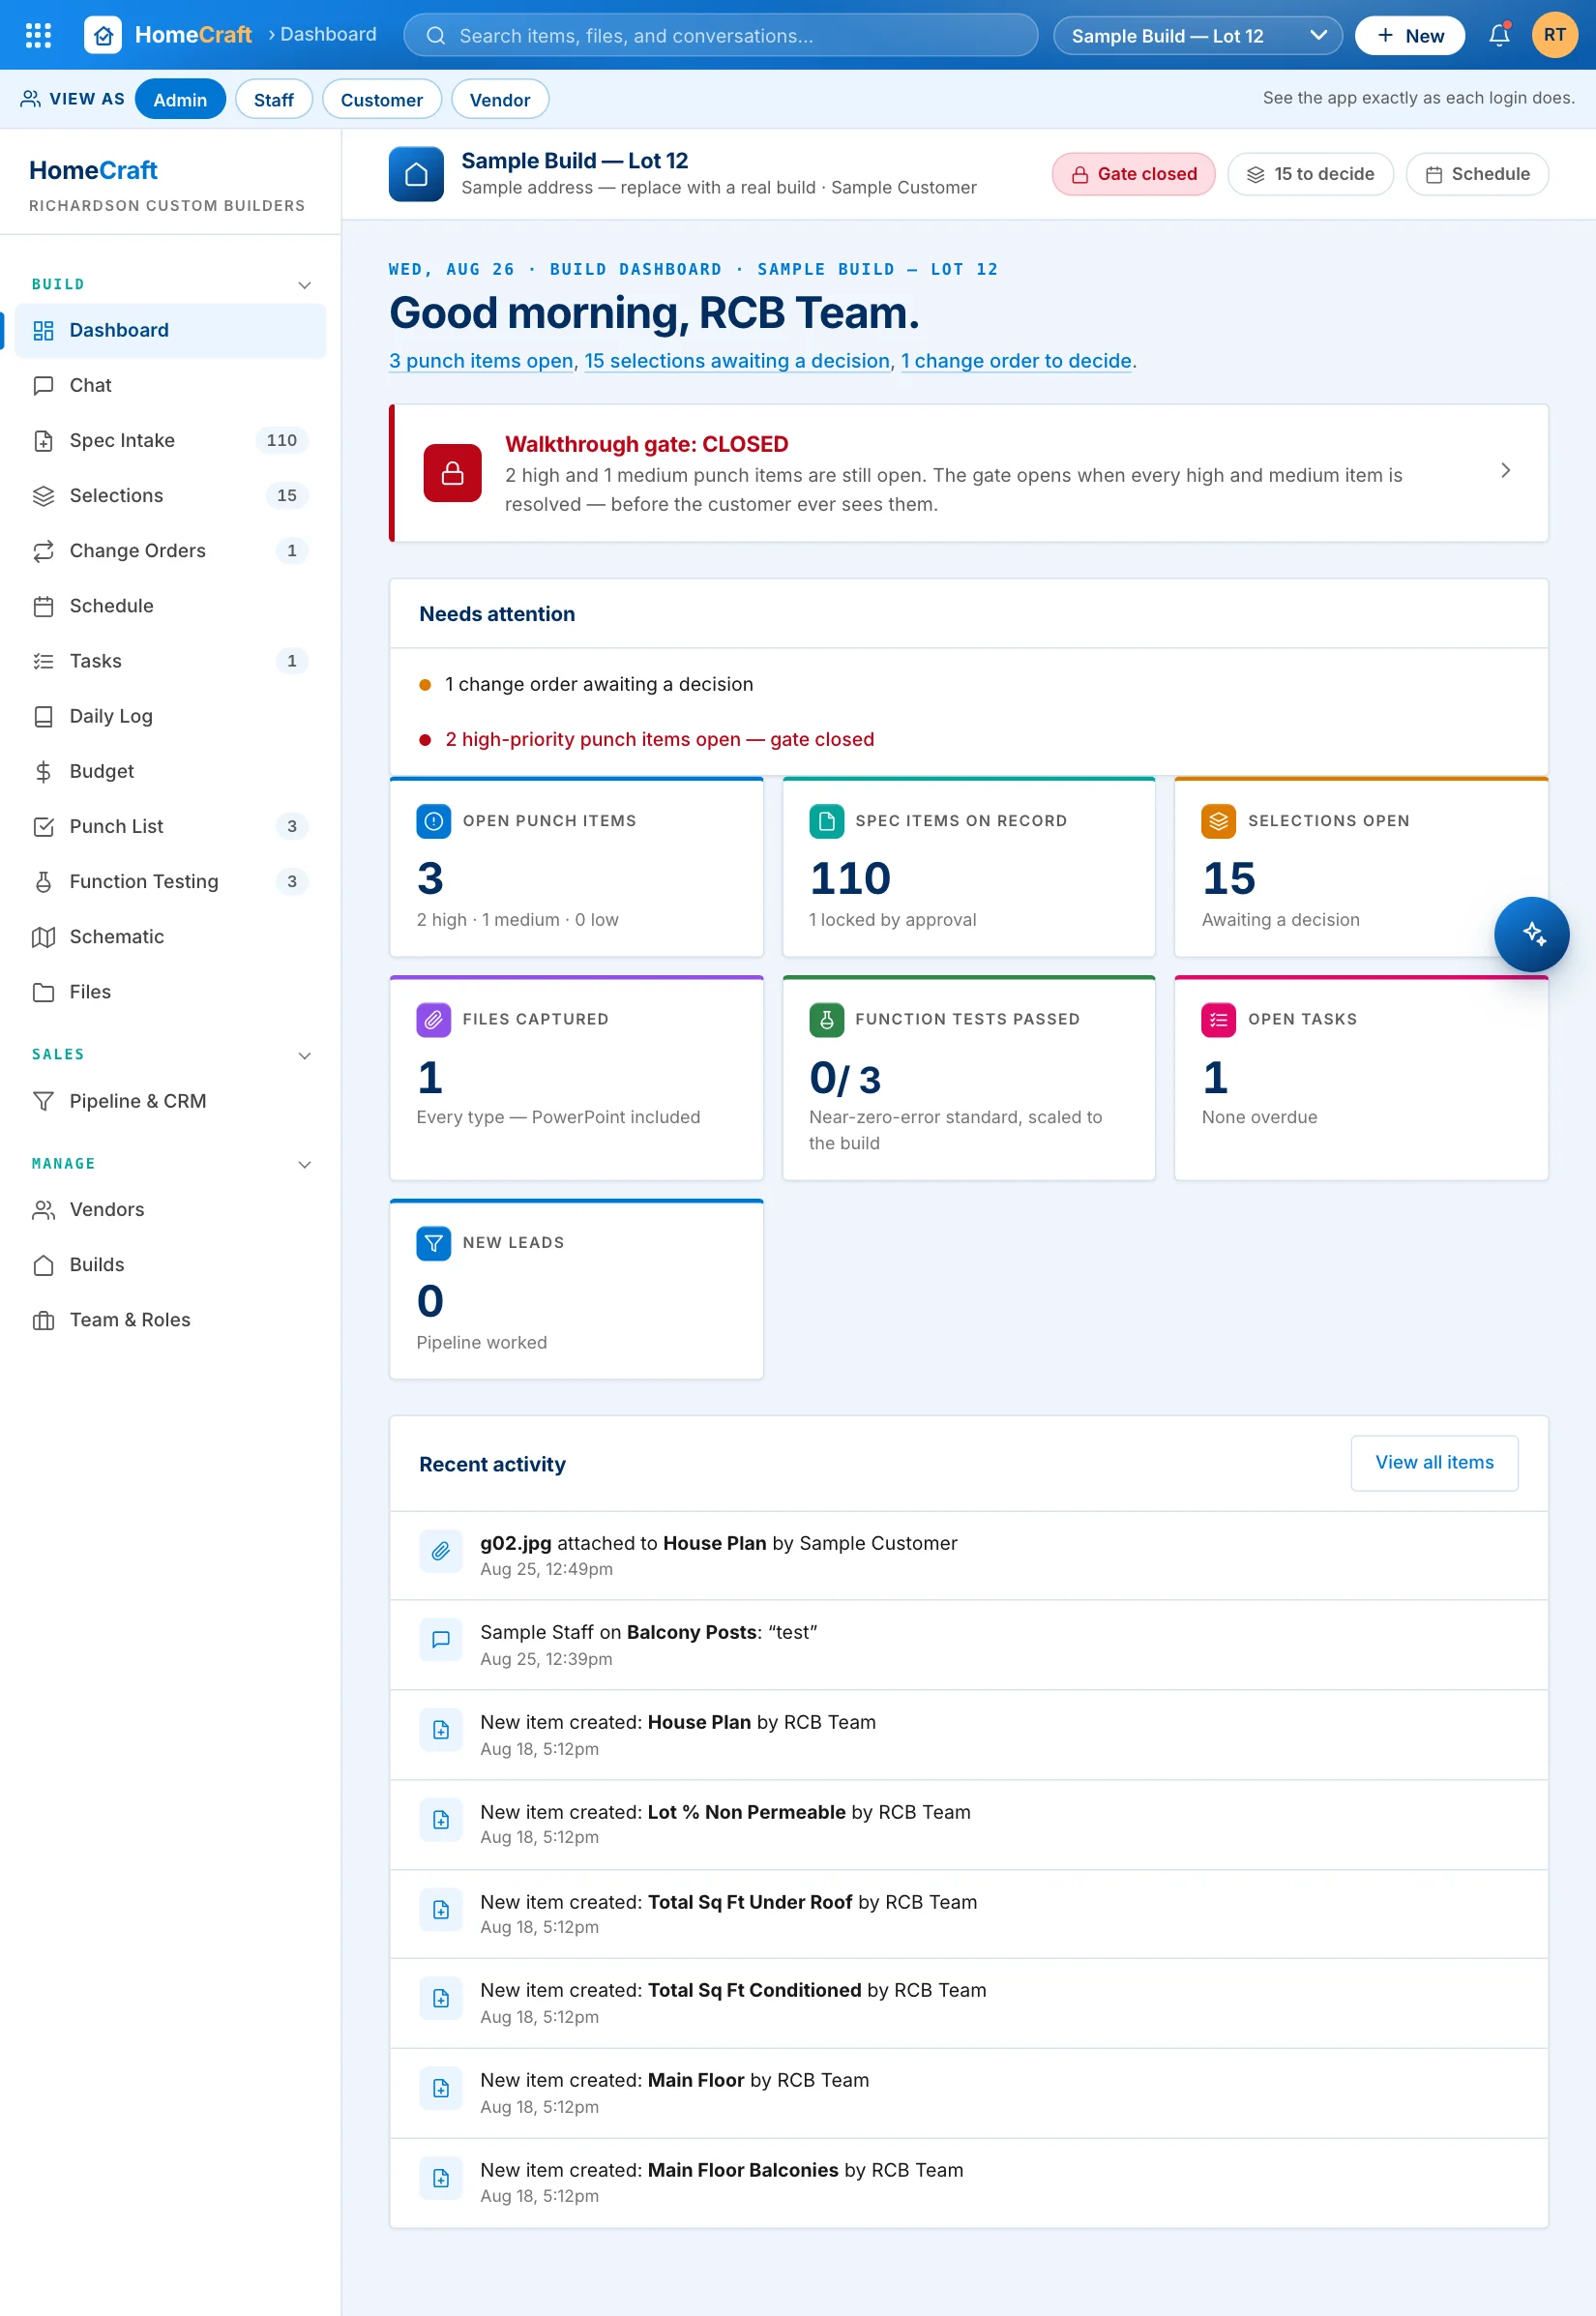Switch view to Admin role
Screen dimensions: 1596x2316
180,99
